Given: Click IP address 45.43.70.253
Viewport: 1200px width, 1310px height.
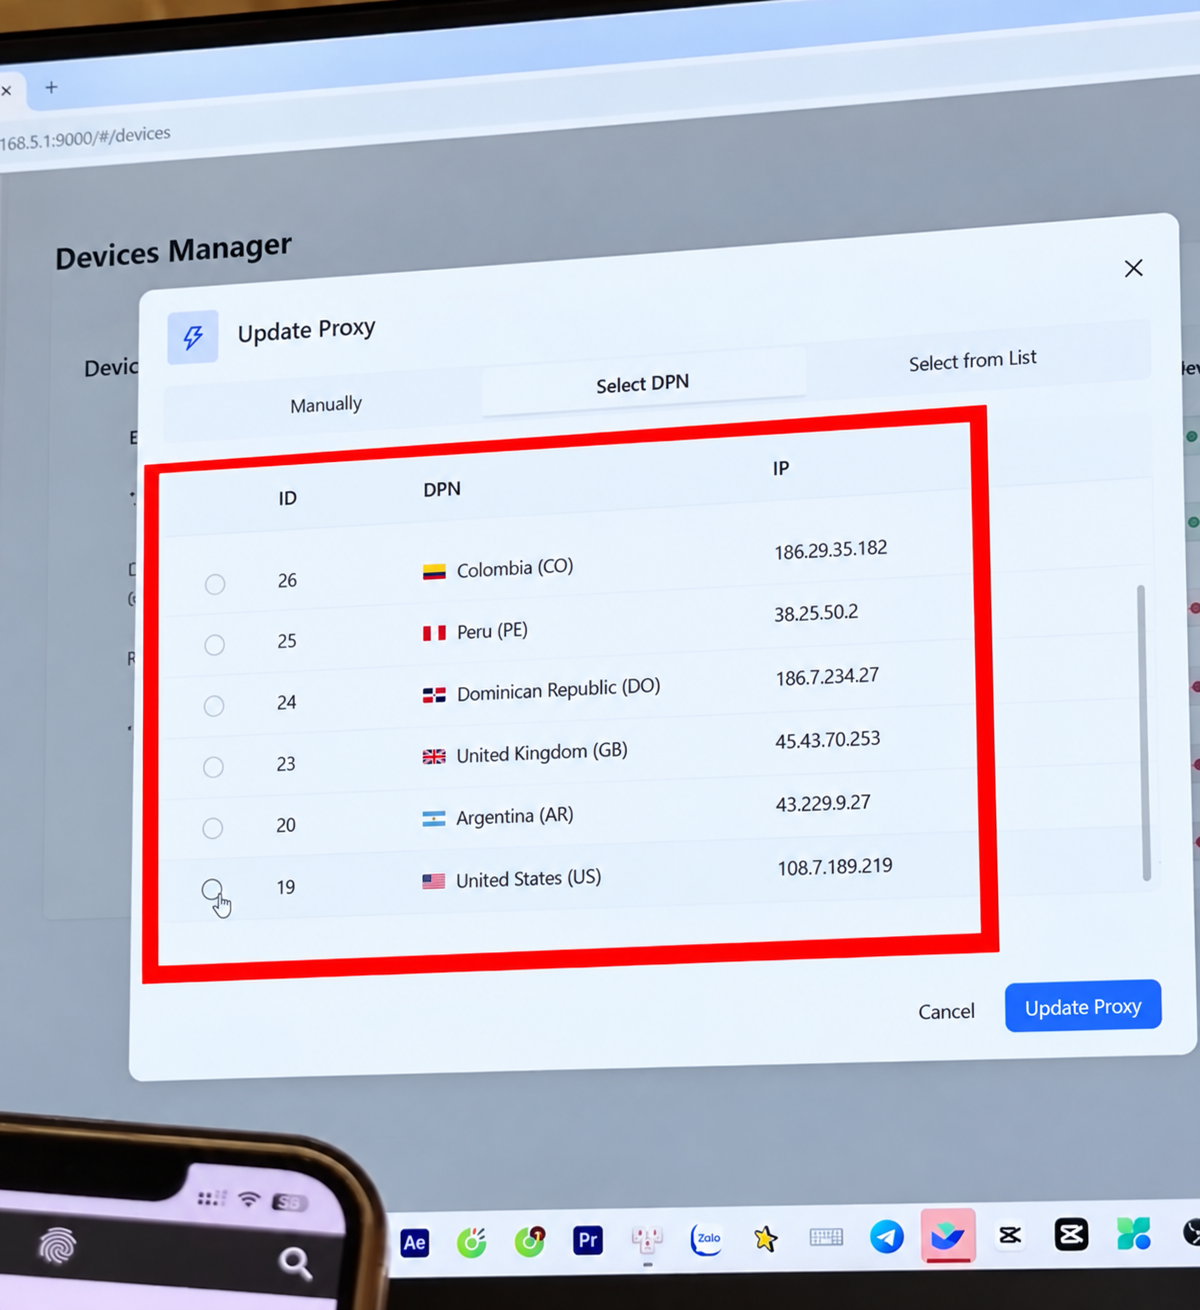Looking at the screenshot, I should coord(828,740).
